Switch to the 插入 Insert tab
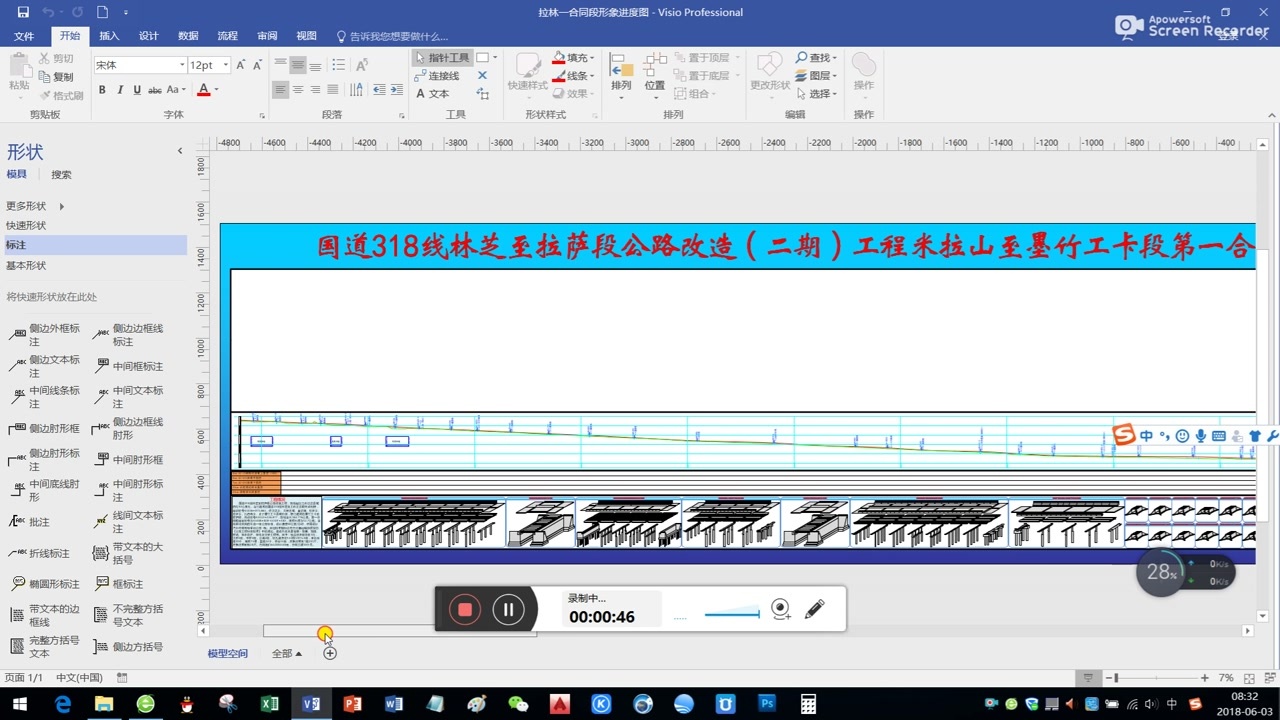This screenshot has height=720, width=1280. pos(109,36)
